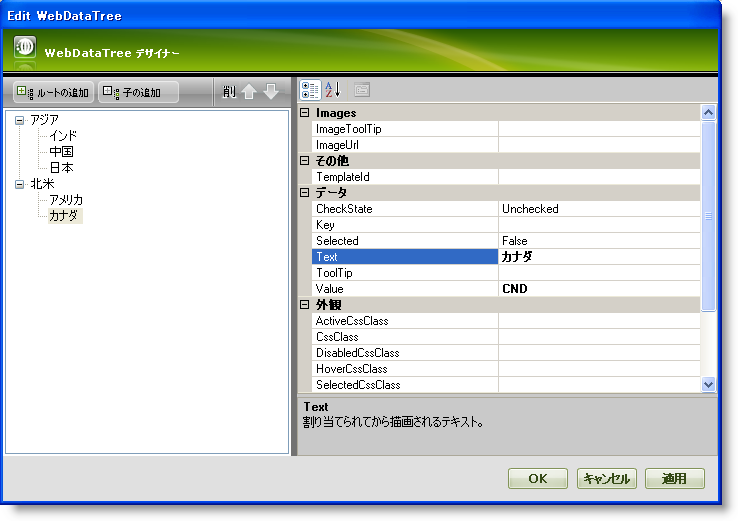Select the CssClass property name
The image size is (738, 521).
pos(405,337)
